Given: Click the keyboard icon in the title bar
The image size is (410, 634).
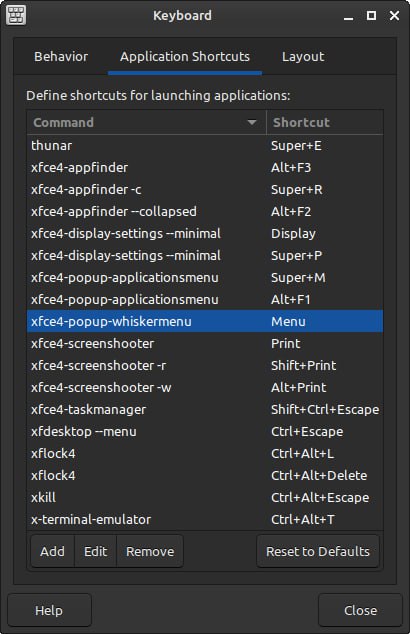Looking at the screenshot, I should (x=16, y=15).
